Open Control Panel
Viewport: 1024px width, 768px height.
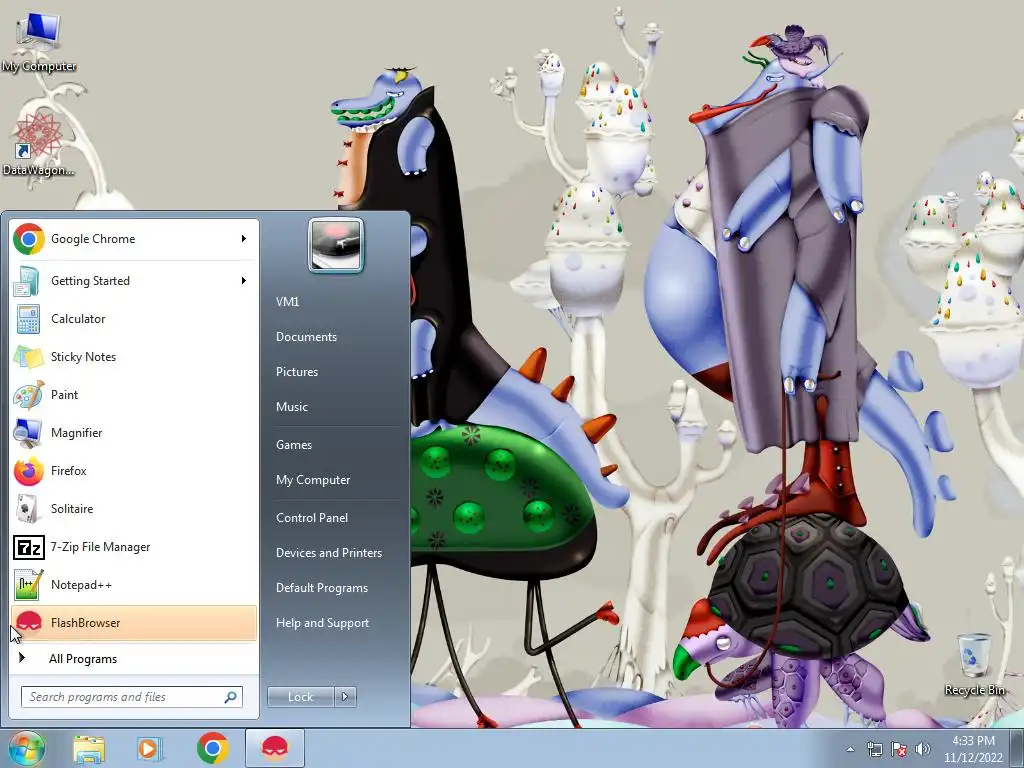[x=312, y=518]
